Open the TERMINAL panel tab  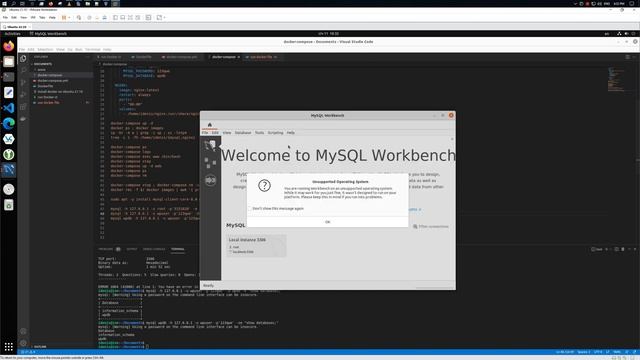pos(178,249)
